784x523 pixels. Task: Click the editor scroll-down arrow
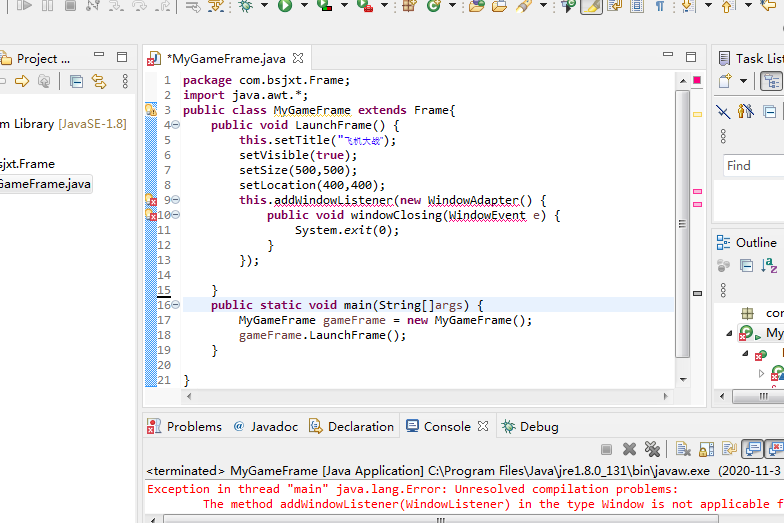point(683,380)
